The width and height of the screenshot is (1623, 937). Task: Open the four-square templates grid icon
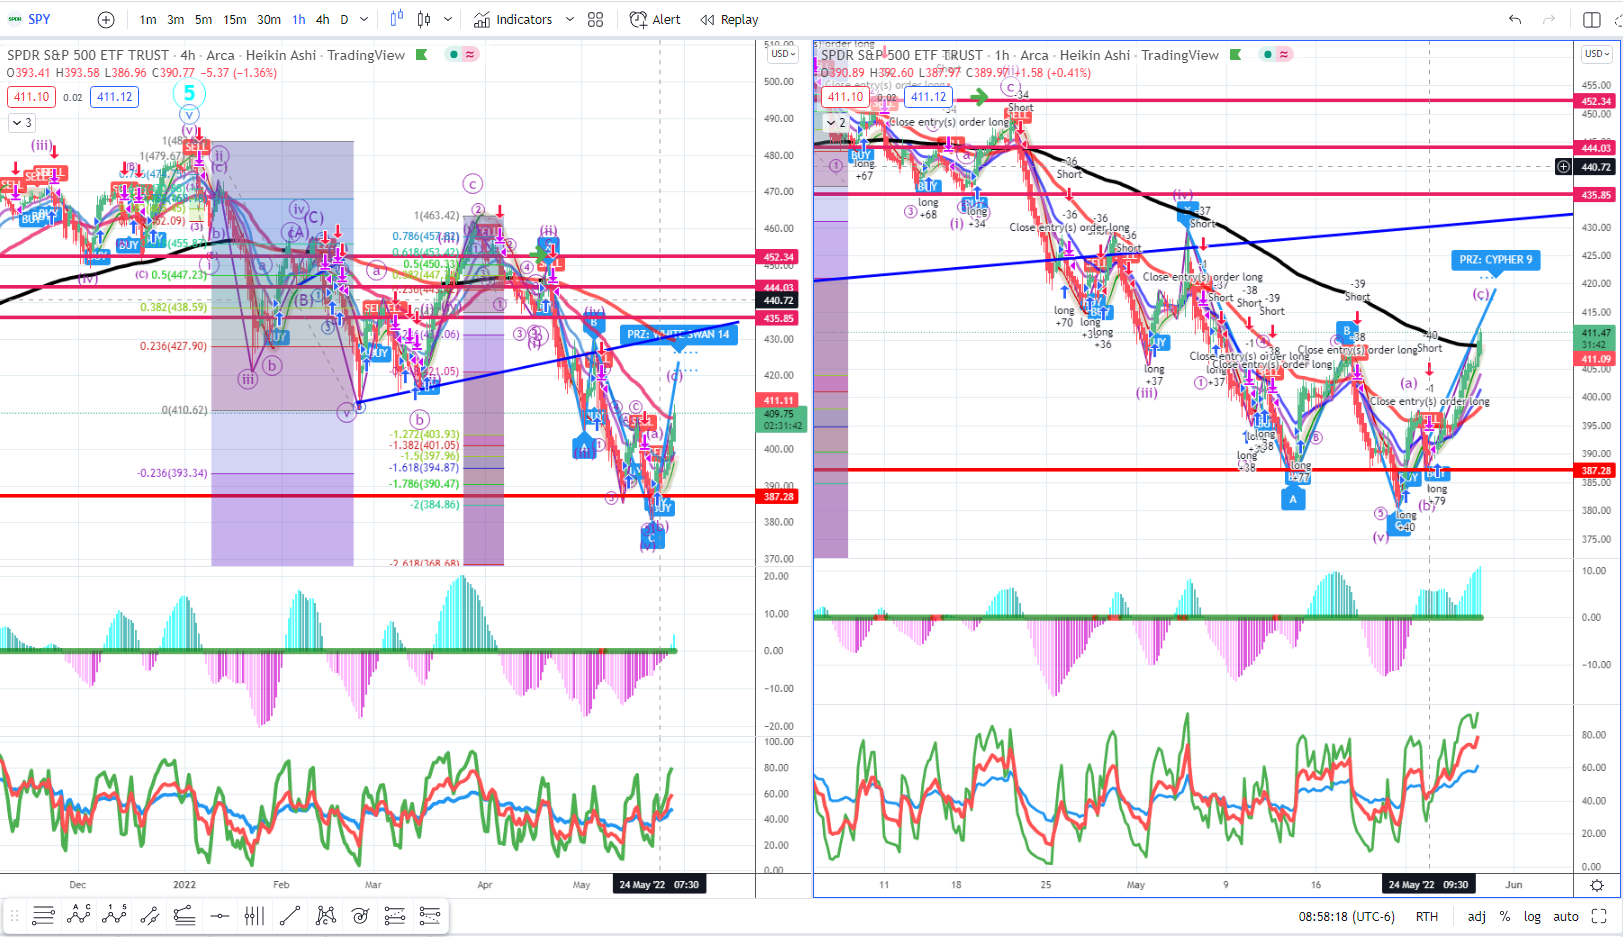click(x=596, y=19)
